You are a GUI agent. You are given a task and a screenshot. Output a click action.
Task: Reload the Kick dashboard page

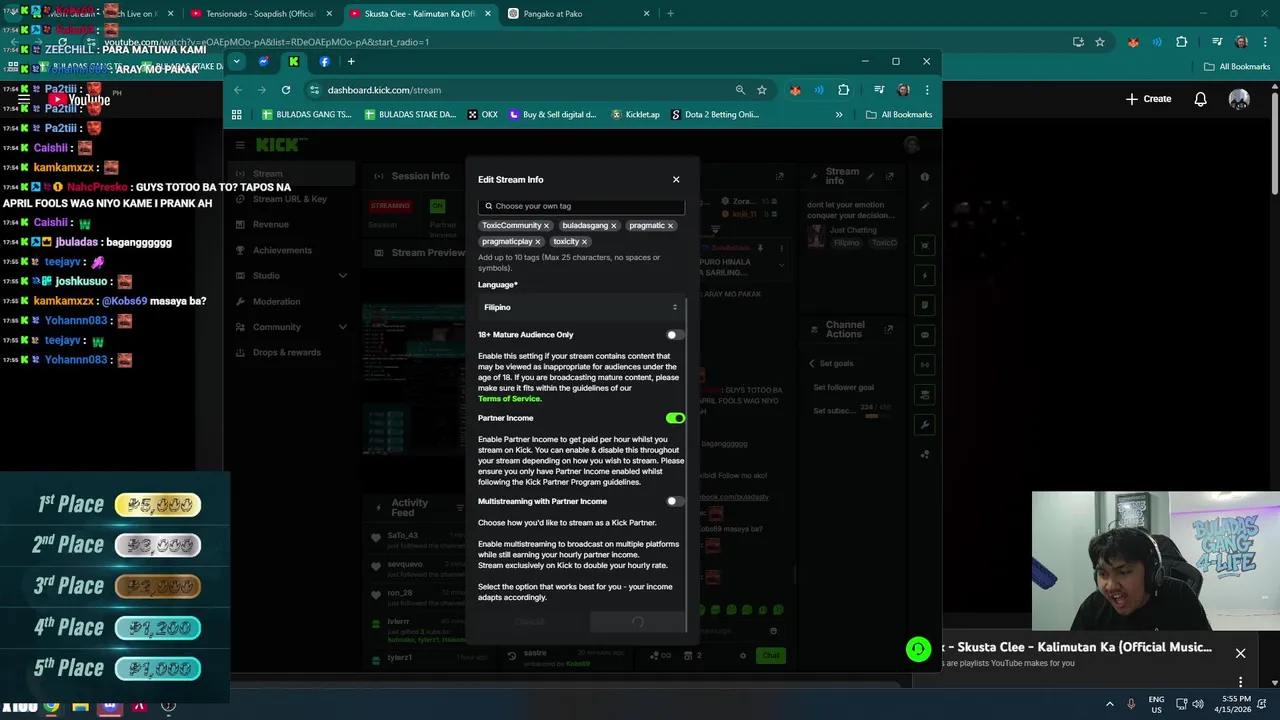coord(286,90)
